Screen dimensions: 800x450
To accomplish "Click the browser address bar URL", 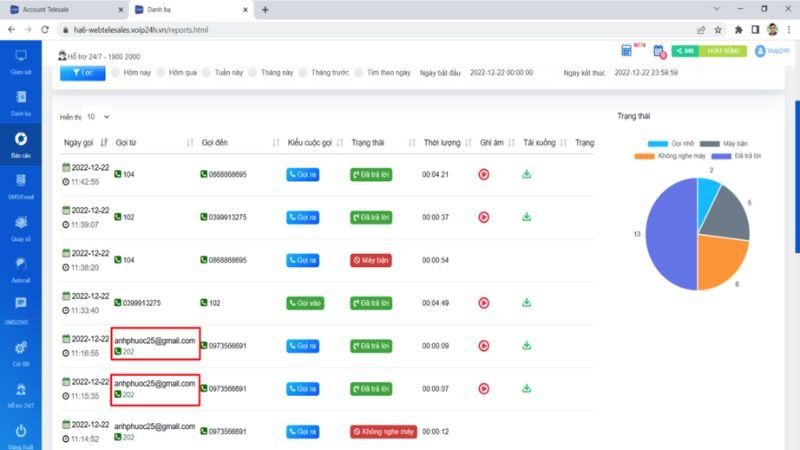I will (141, 30).
